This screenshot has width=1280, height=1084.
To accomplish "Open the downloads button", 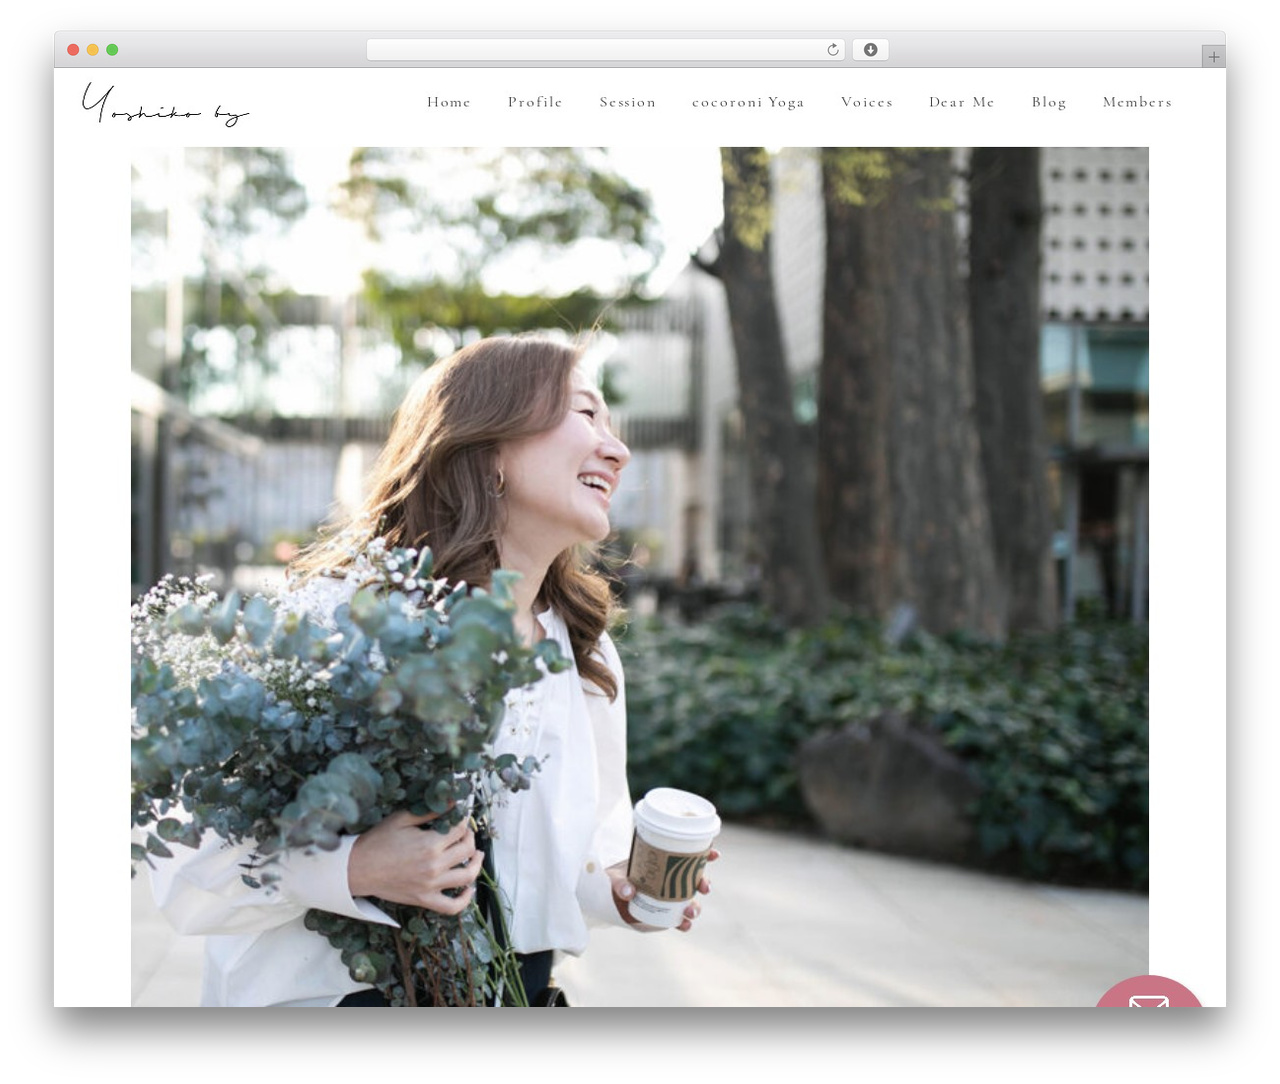I will click(870, 50).
